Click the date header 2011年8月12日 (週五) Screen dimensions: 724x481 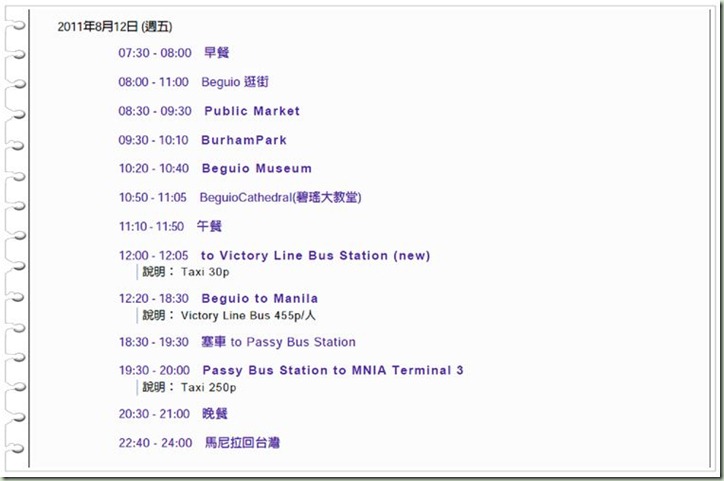(x=115, y=26)
